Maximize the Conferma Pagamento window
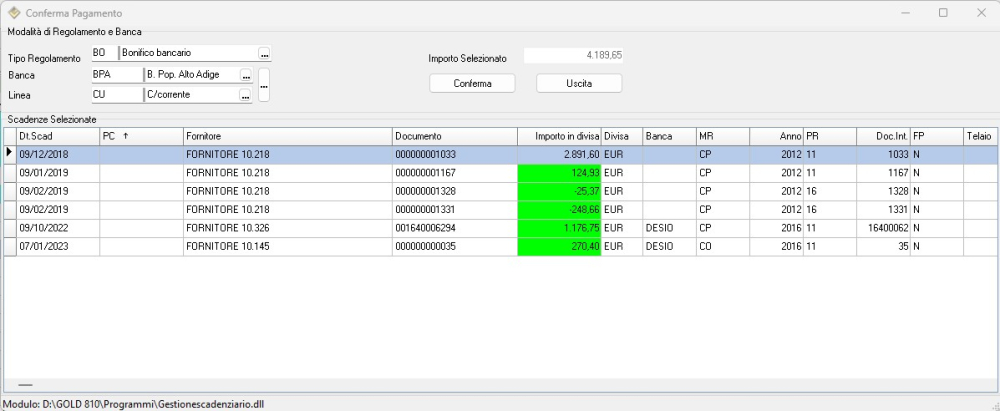Viewport: 1000px width, 411px height. pos(942,13)
